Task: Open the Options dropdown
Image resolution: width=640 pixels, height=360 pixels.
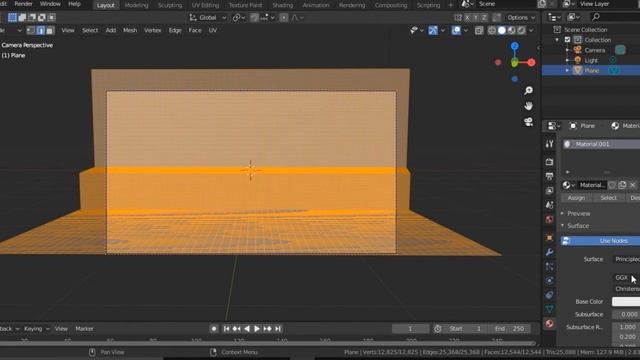Action: 521,18
